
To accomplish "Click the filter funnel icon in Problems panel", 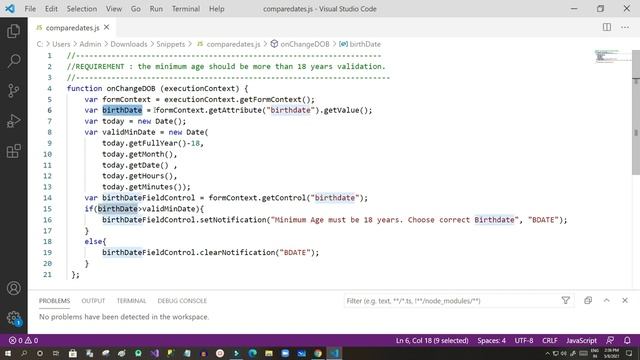I will click(x=565, y=300).
